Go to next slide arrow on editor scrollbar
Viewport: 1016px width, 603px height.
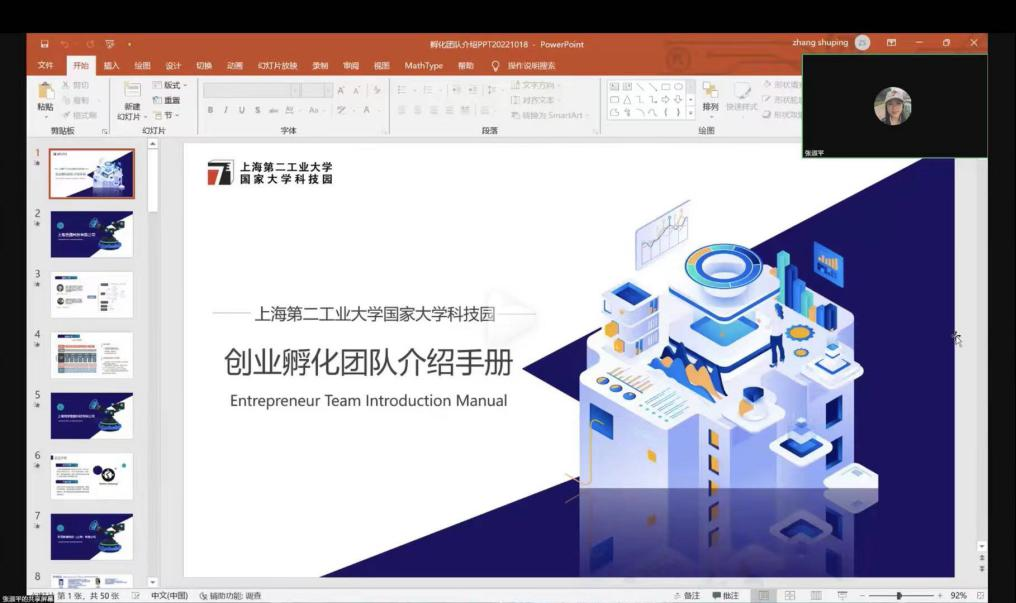tap(982, 568)
